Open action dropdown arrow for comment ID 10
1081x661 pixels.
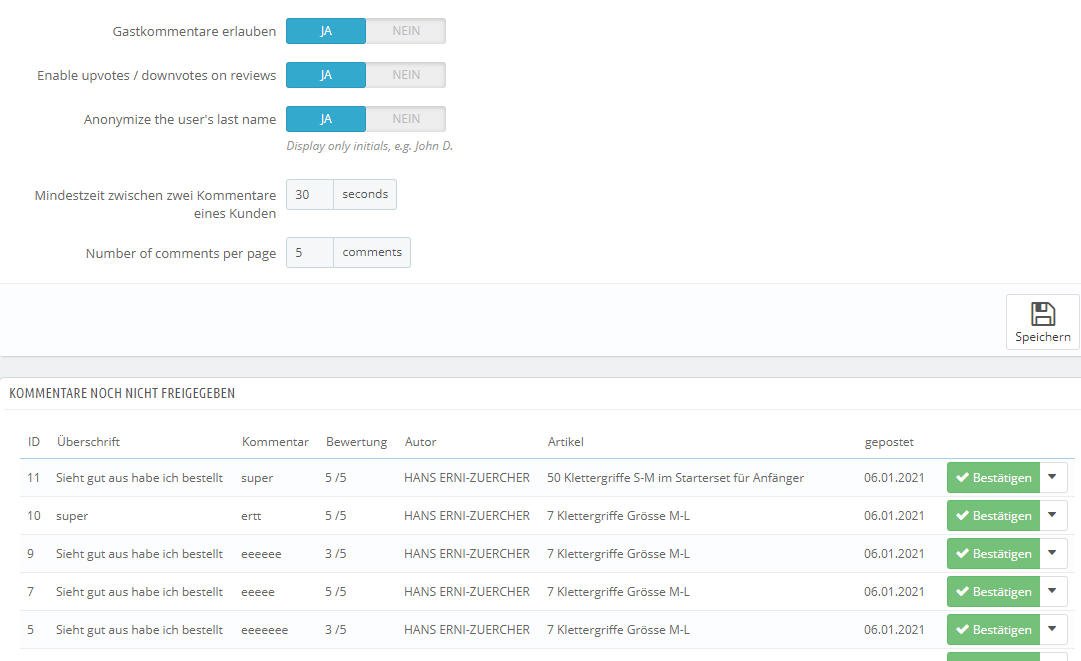pos(1053,516)
